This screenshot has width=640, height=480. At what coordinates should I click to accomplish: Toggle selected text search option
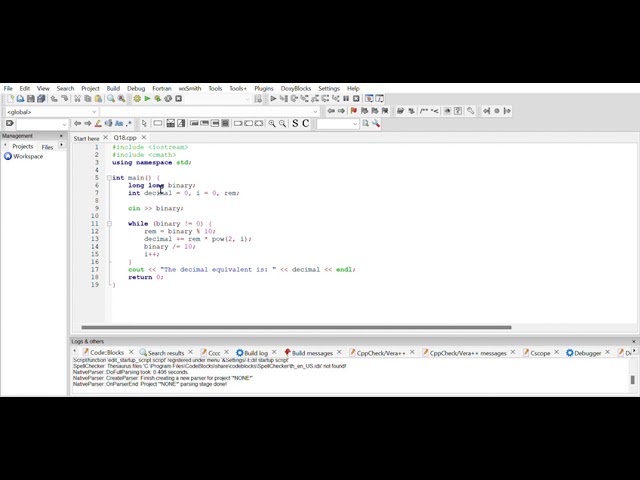(108, 124)
